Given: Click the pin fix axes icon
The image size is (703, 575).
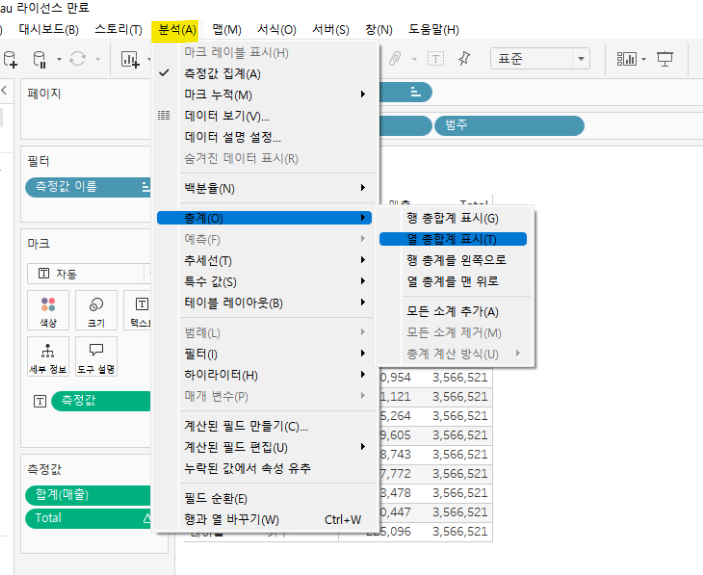Looking at the screenshot, I should click(464, 59).
